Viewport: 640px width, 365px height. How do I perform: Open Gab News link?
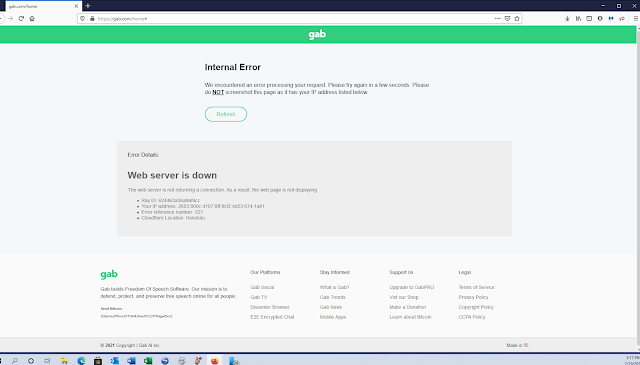click(x=331, y=307)
